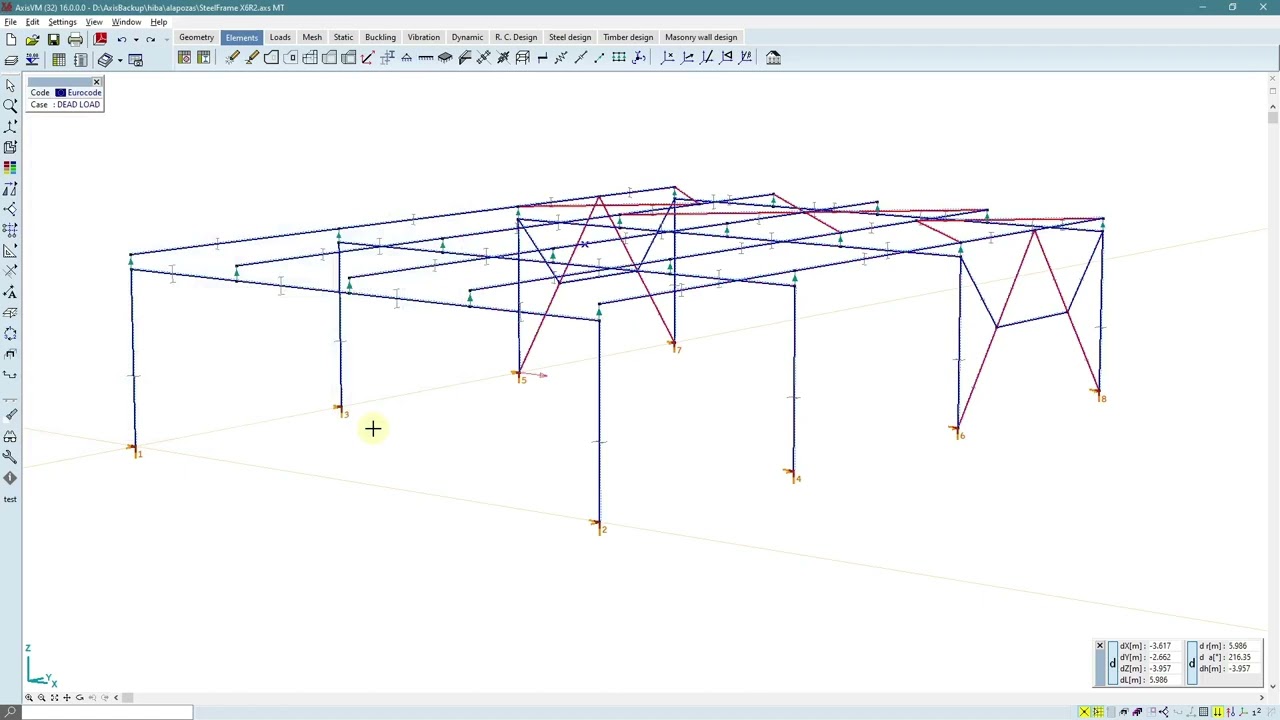Open the undo history dropdown arrow

(x=135, y=40)
